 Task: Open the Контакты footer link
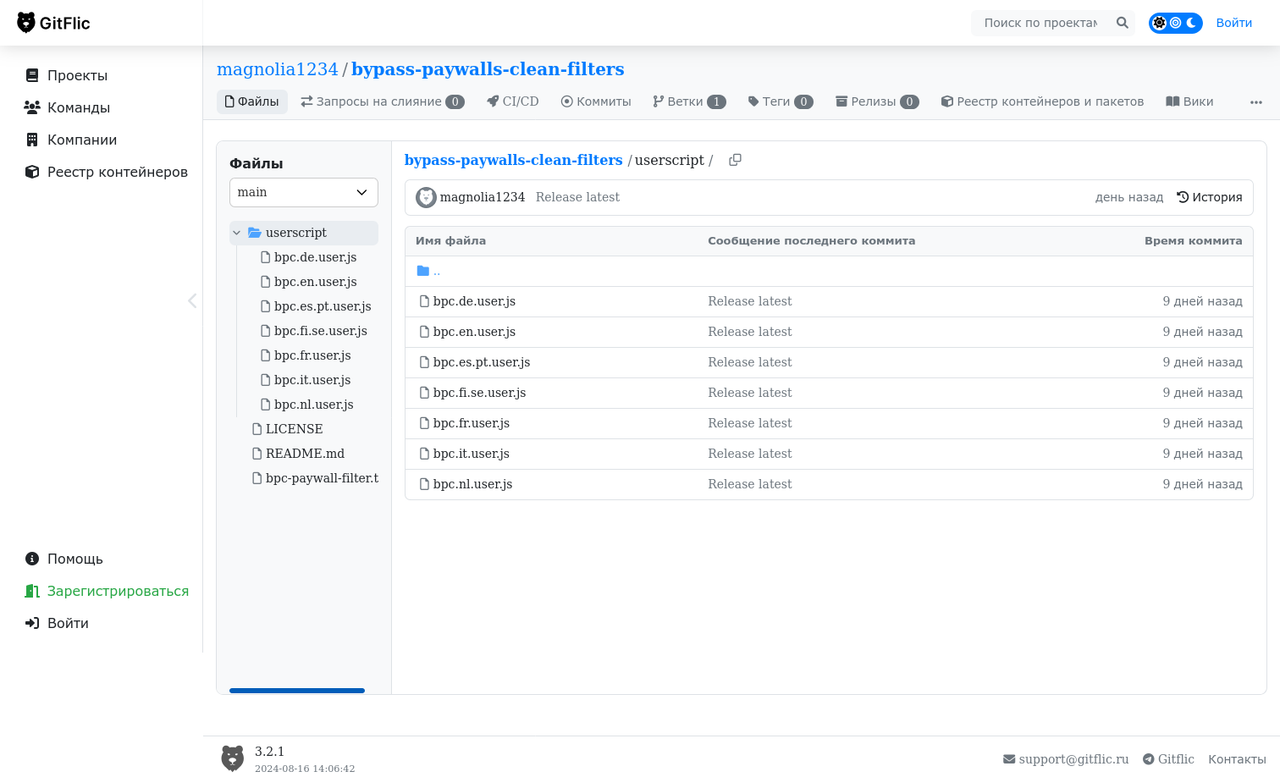(1237, 759)
